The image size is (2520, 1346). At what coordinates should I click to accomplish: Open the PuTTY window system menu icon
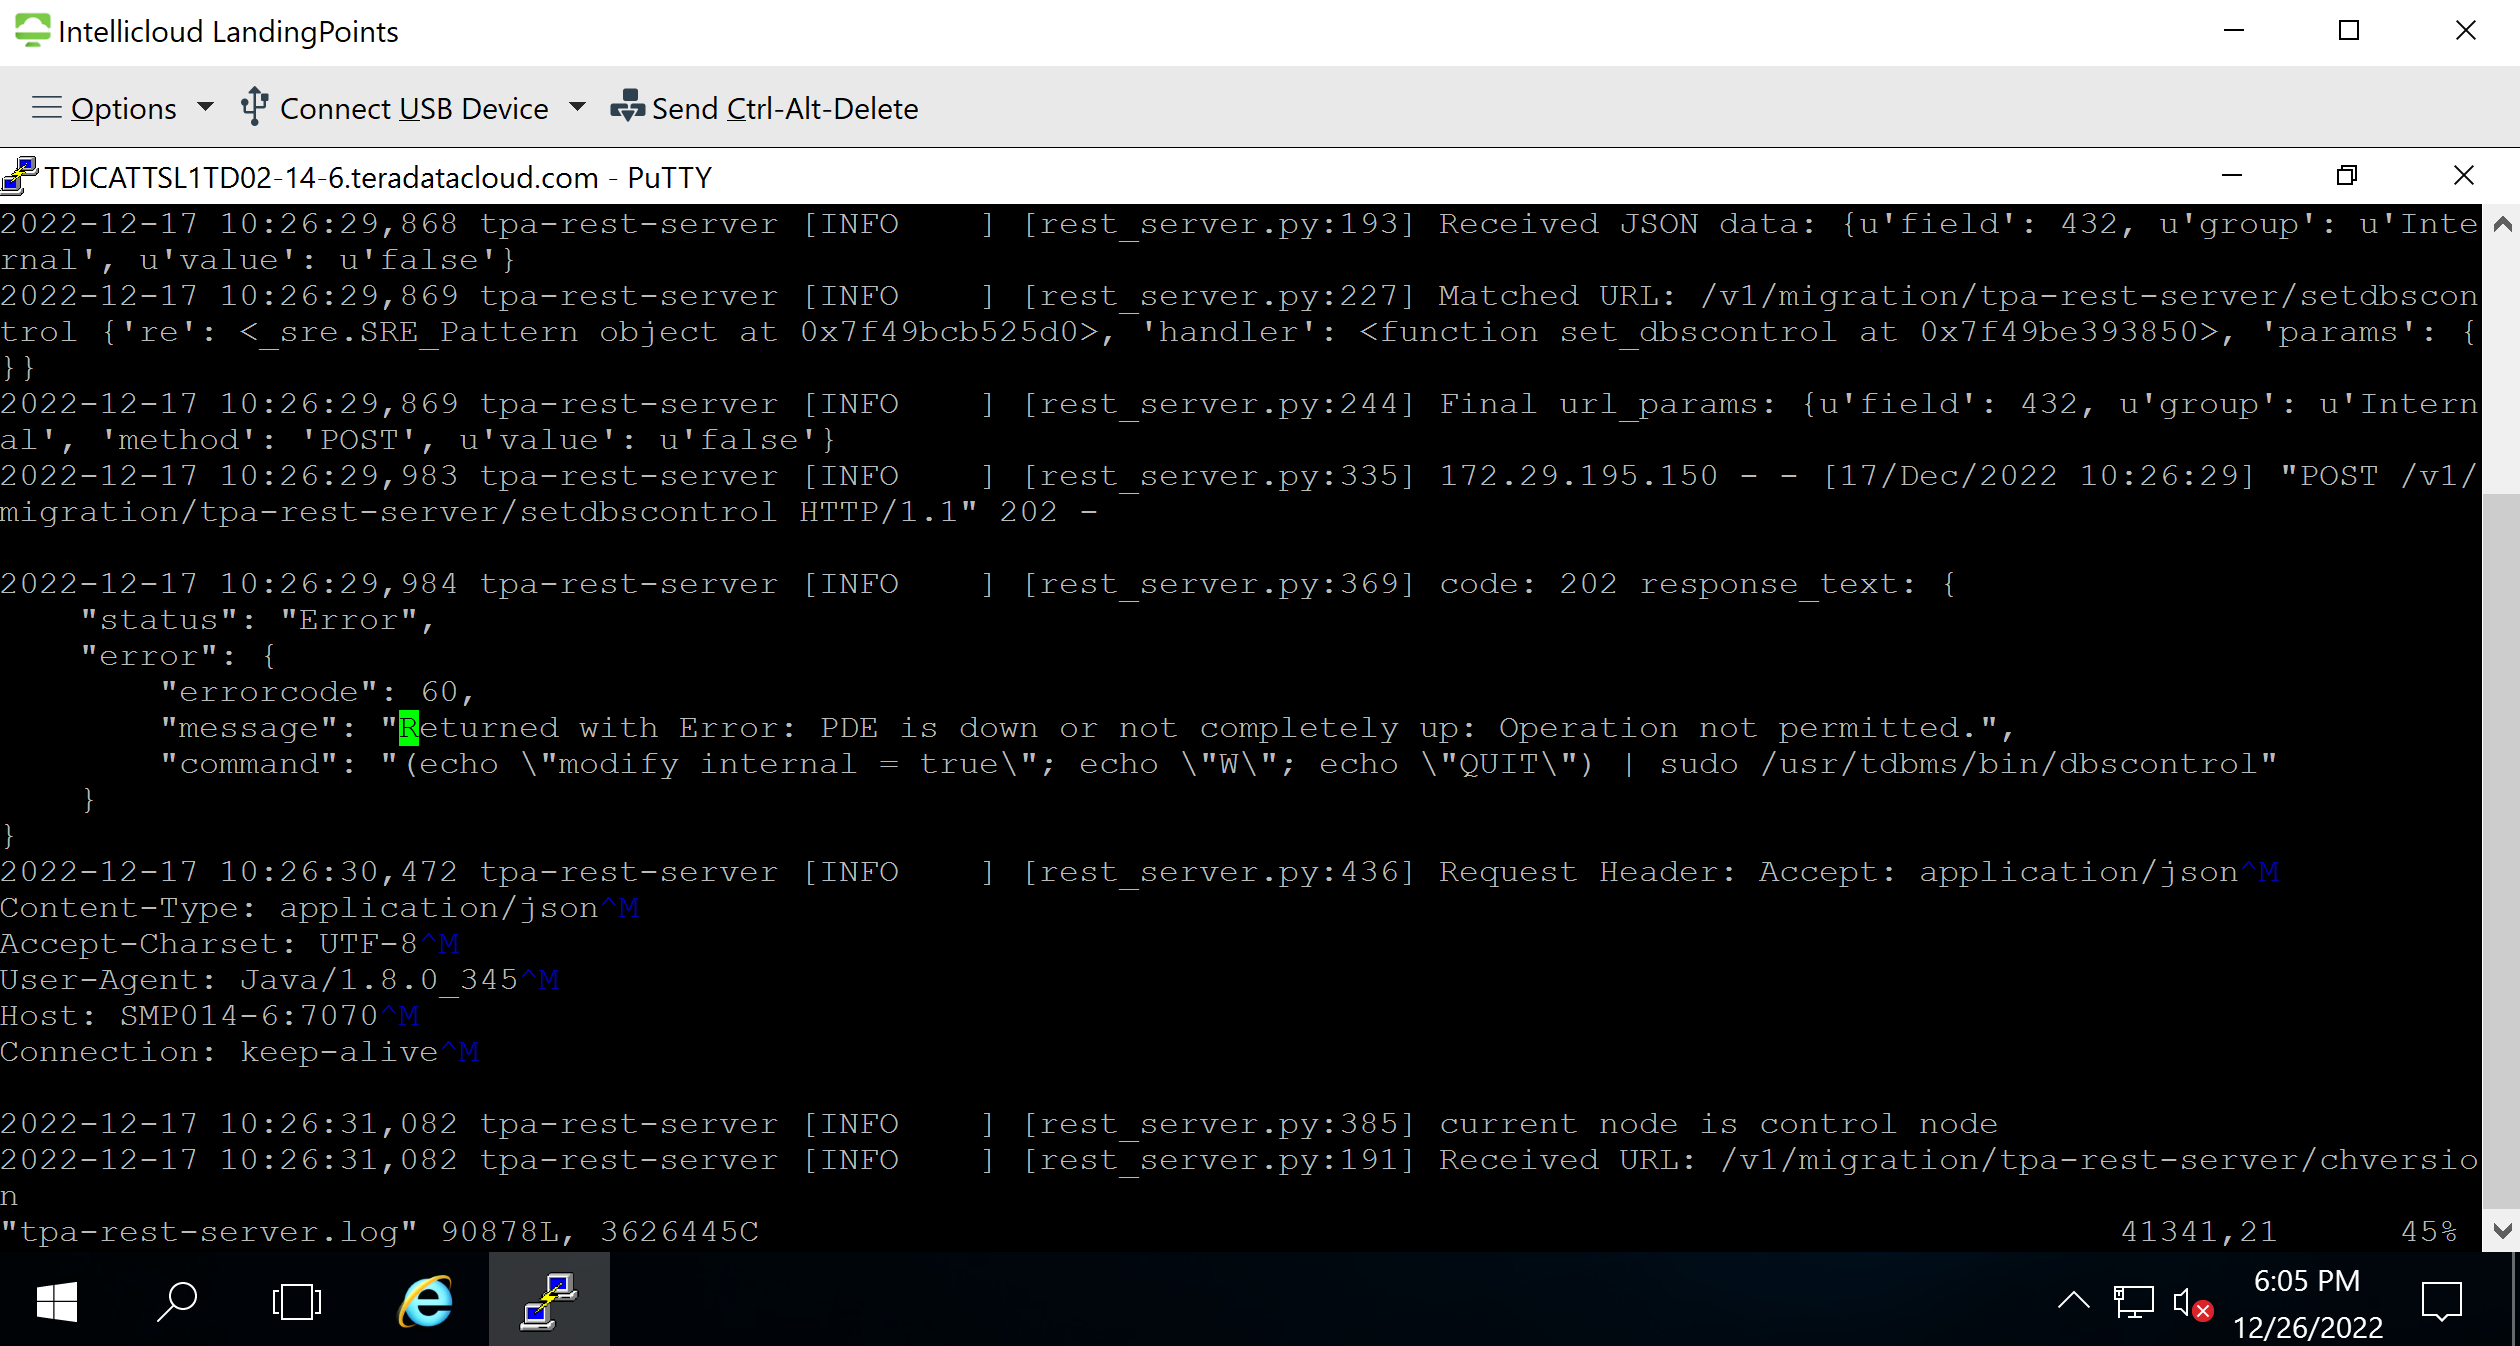coord(20,176)
